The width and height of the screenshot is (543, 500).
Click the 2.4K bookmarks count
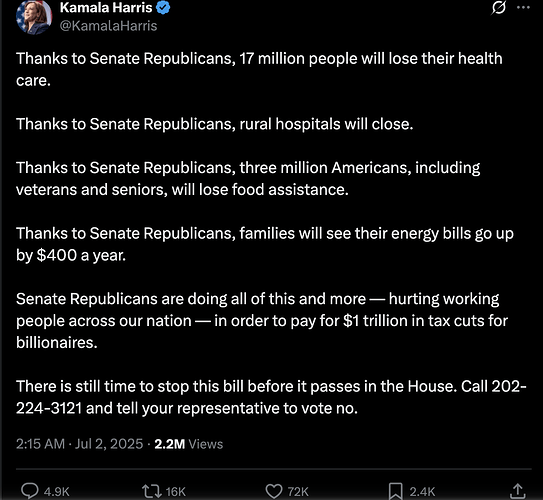[422, 492]
